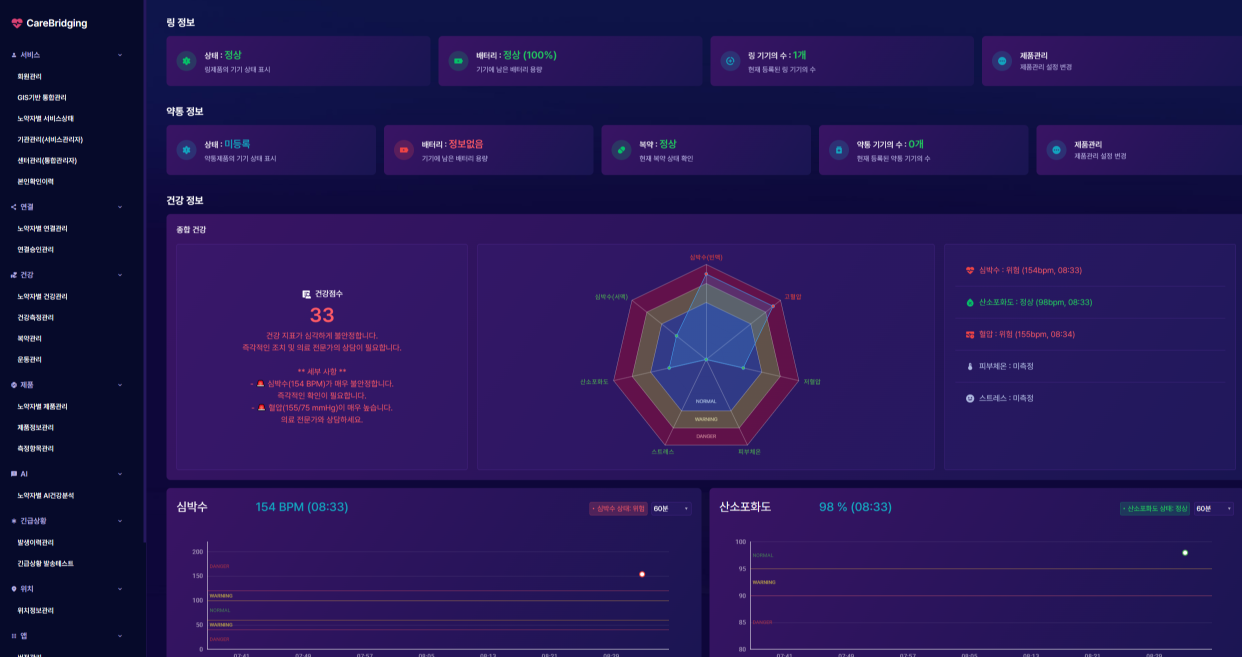
Task: Select 복약관리 from the sidebar
Action: click(30, 339)
